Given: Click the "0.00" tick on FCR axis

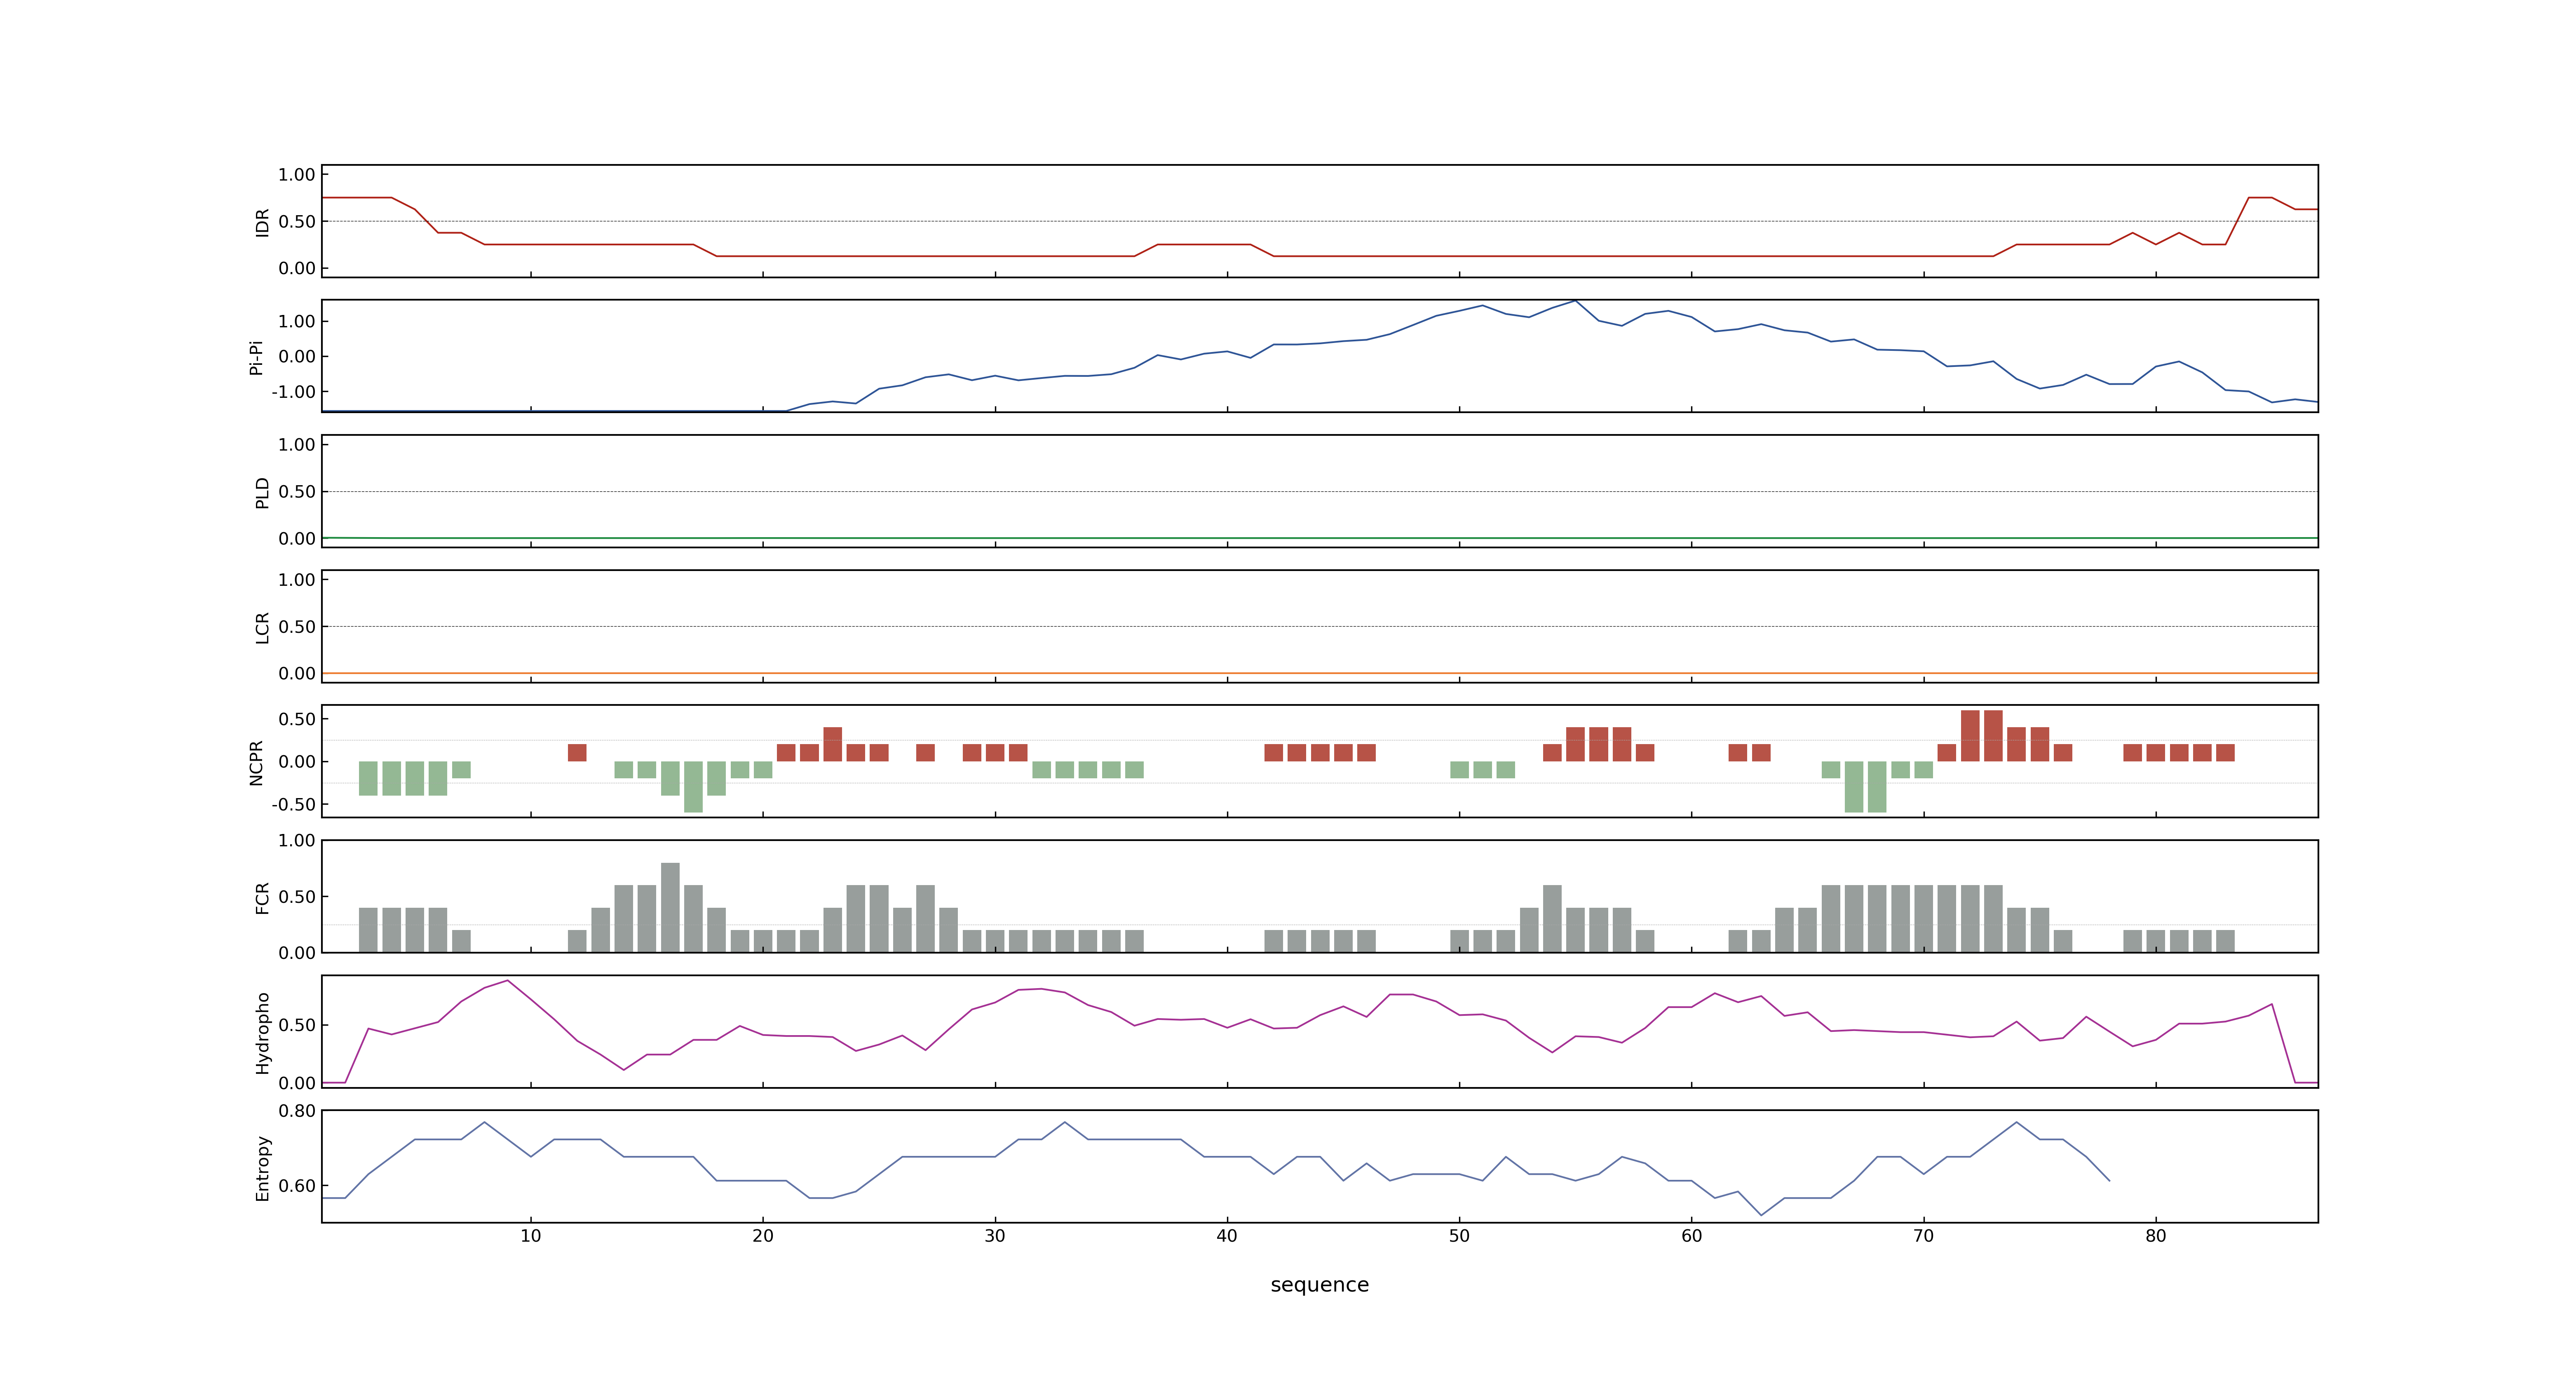Looking at the screenshot, I should tap(297, 953).
